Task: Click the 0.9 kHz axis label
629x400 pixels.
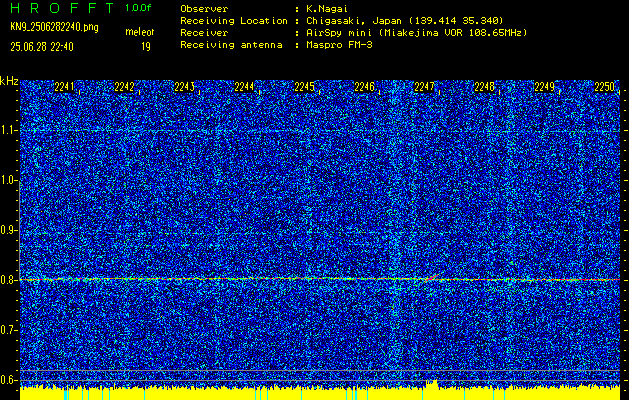Action: pyautogui.click(x=8, y=230)
